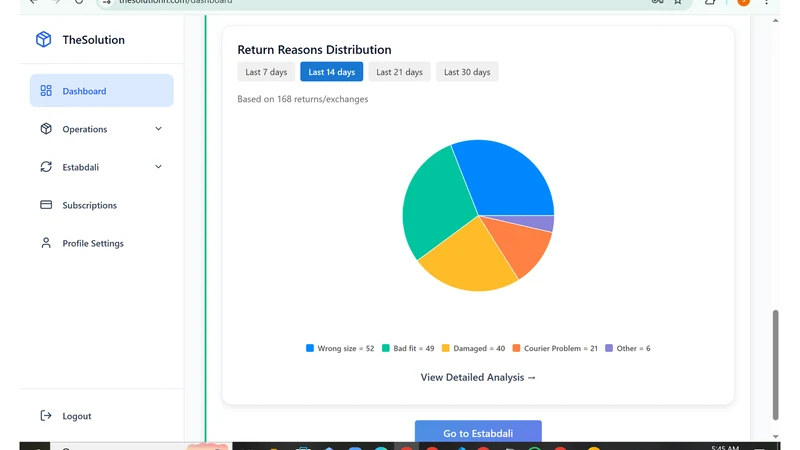Image resolution: width=800 pixels, height=450 pixels.
Task: Toggle the Wrong size legend swatch
Action: tap(310, 348)
